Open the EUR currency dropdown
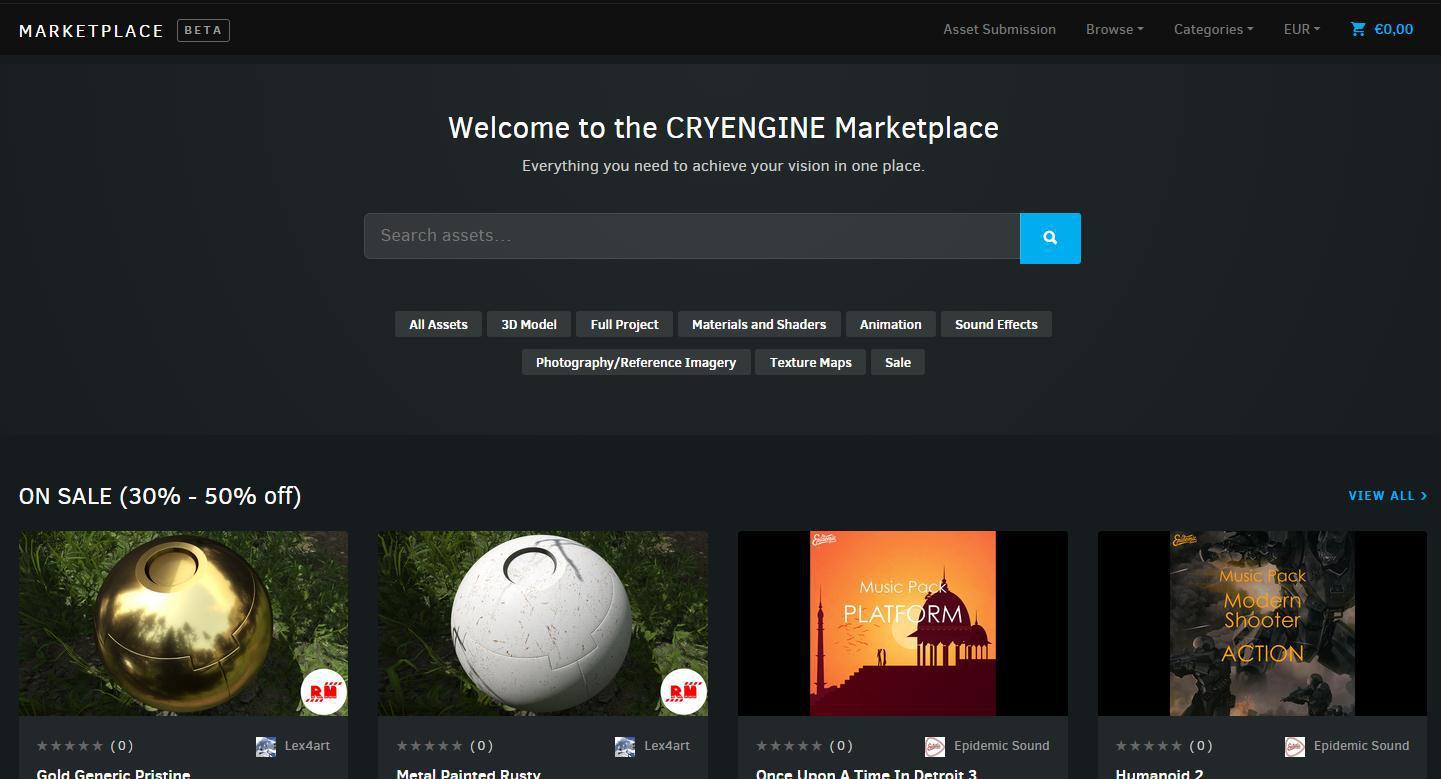Image resolution: width=1441 pixels, height=779 pixels. 1301,29
